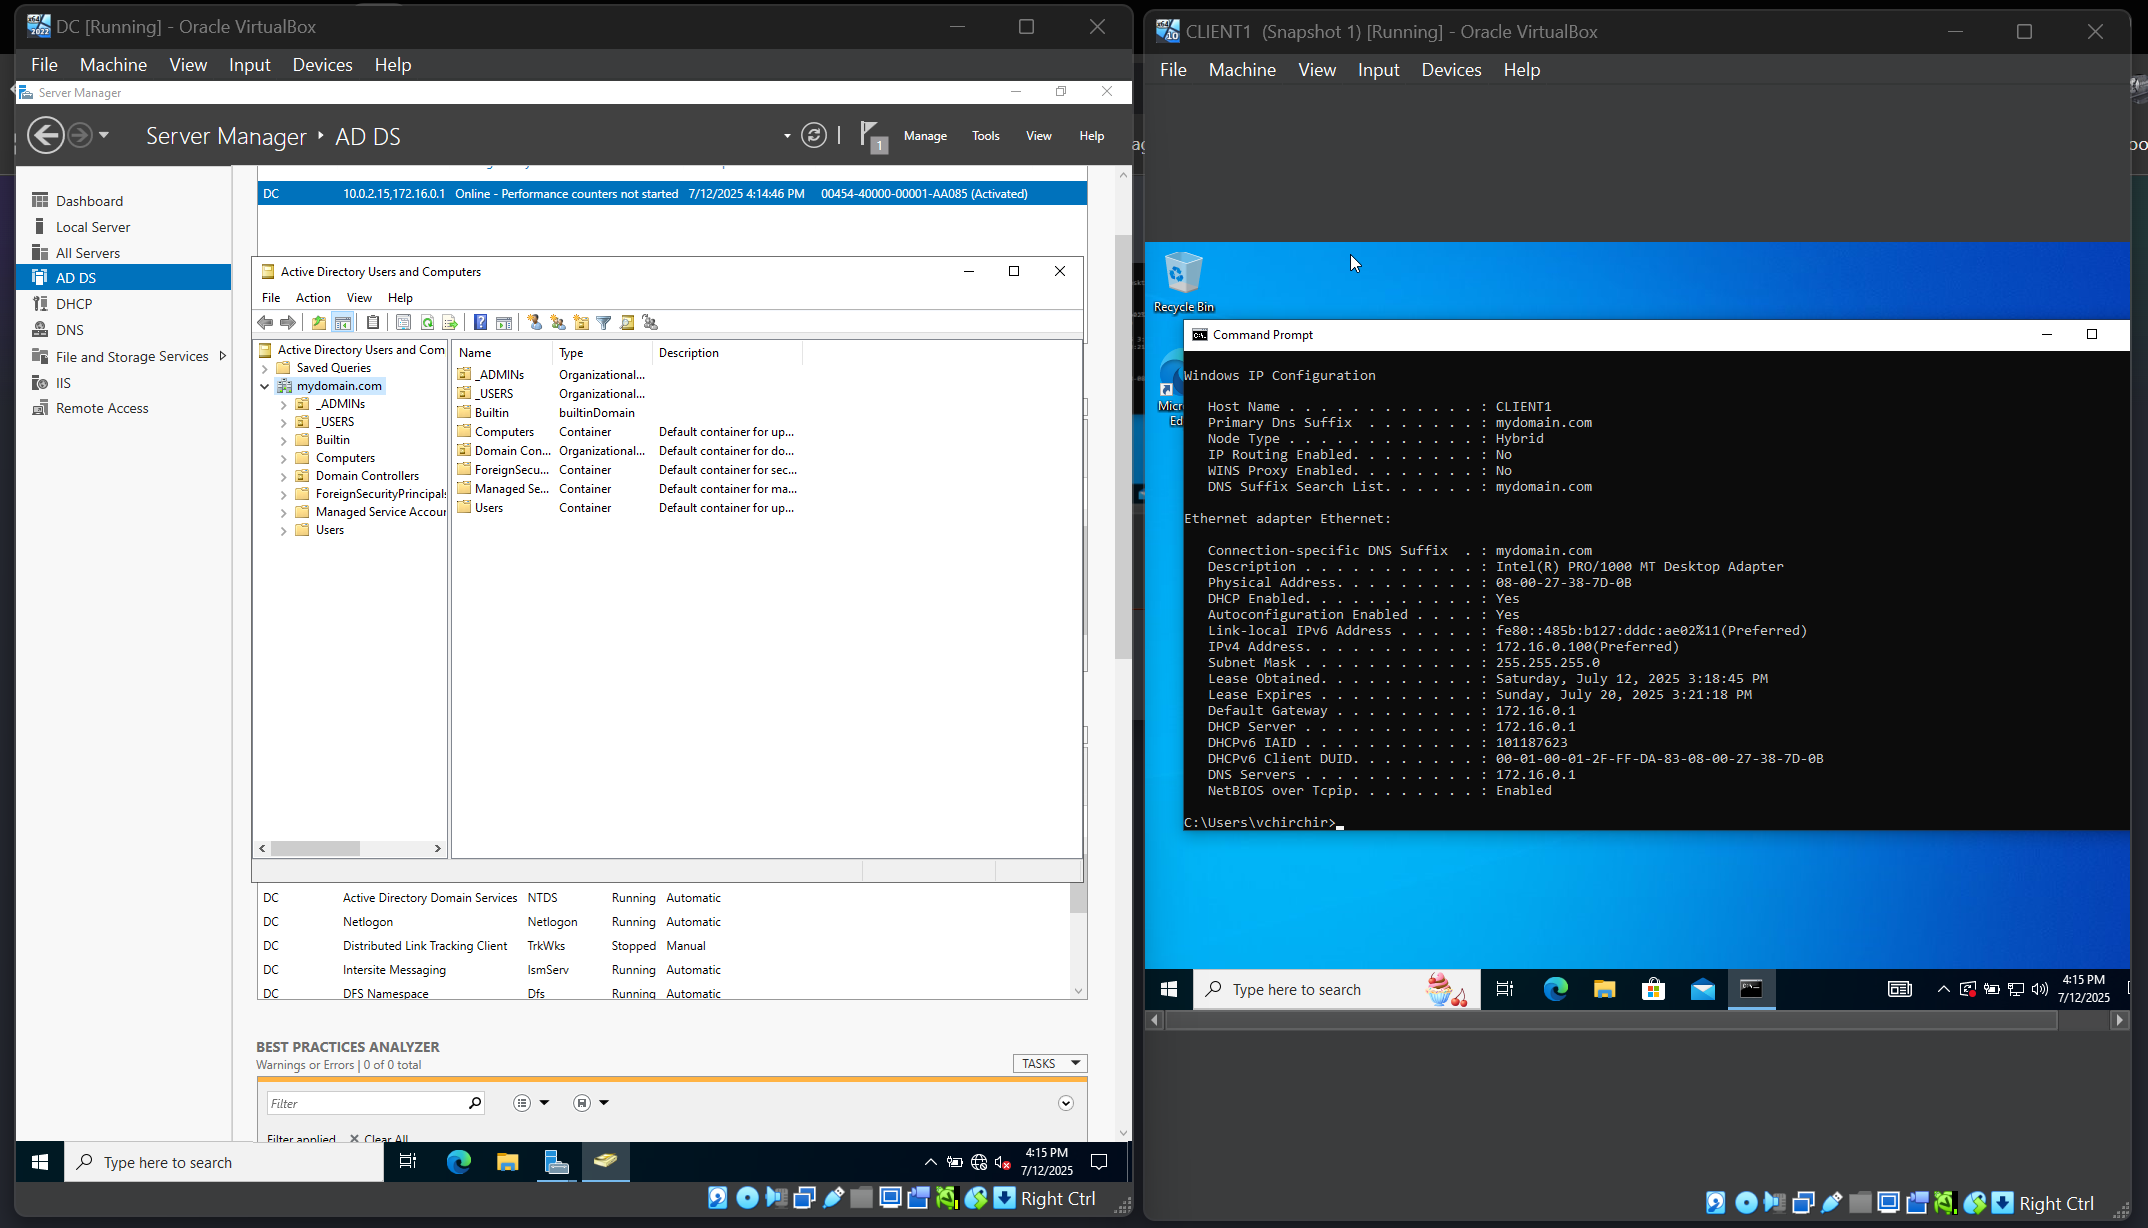Expand the _USERS tree node
This screenshot has height=1228, width=2148.
tap(284, 422)
